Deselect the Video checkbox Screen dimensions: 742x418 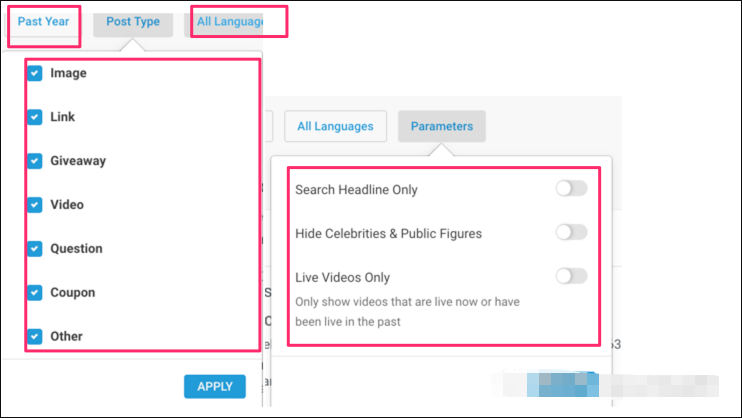[35, 205]
